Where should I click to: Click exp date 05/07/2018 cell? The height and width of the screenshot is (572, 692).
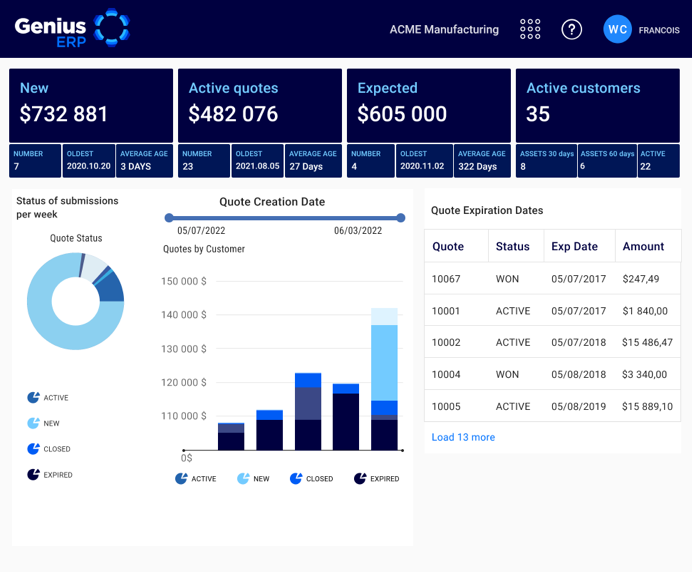(x=579, y=342)
